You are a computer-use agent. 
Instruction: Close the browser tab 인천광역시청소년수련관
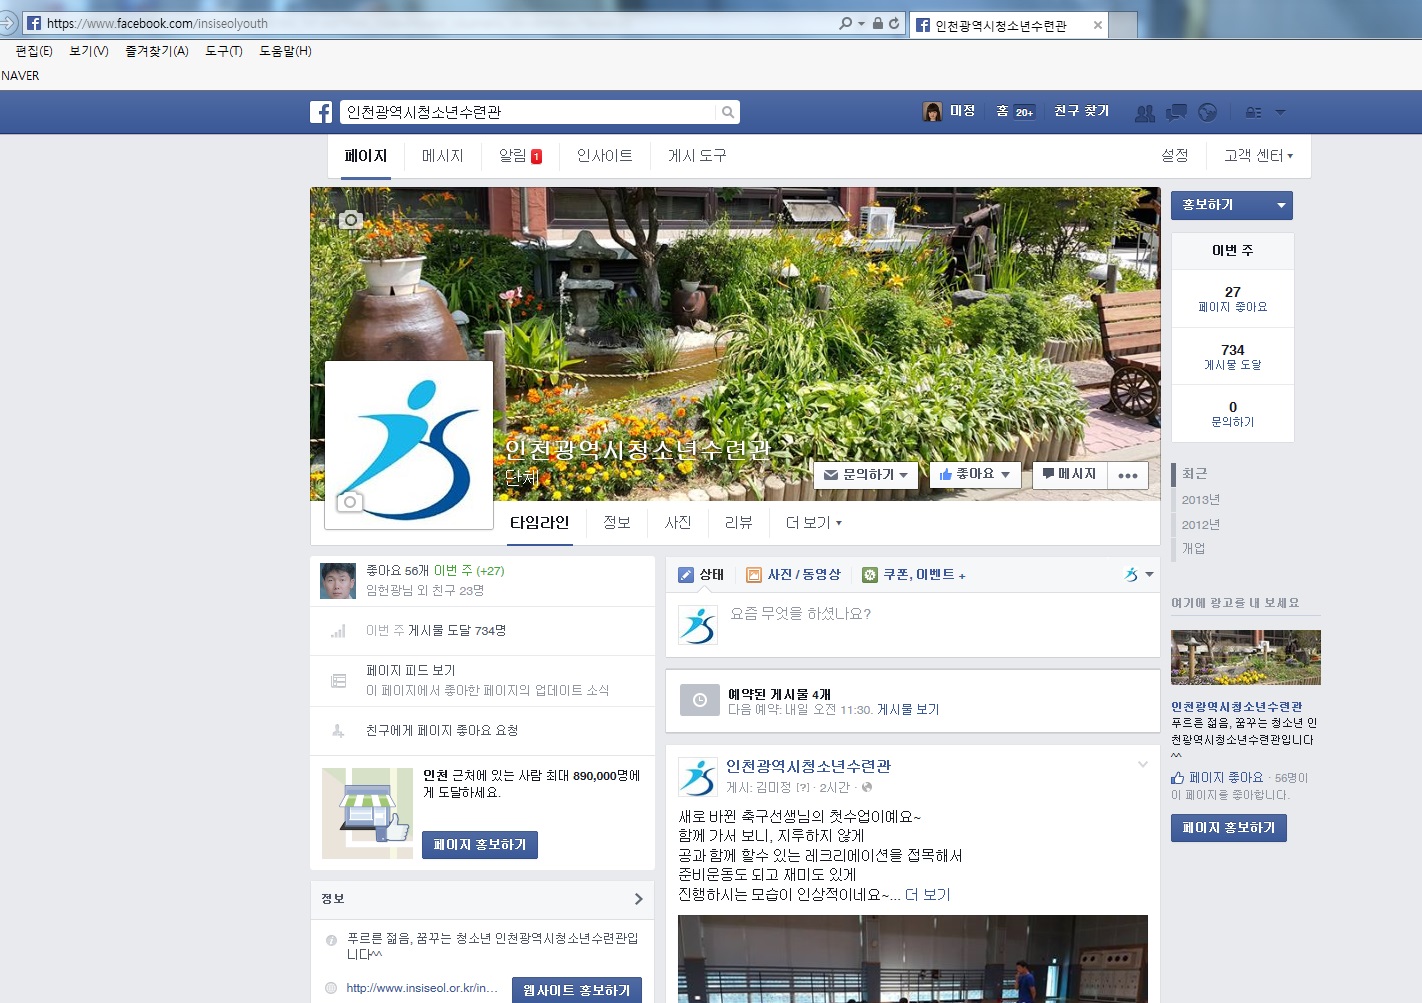[1098, 25]
